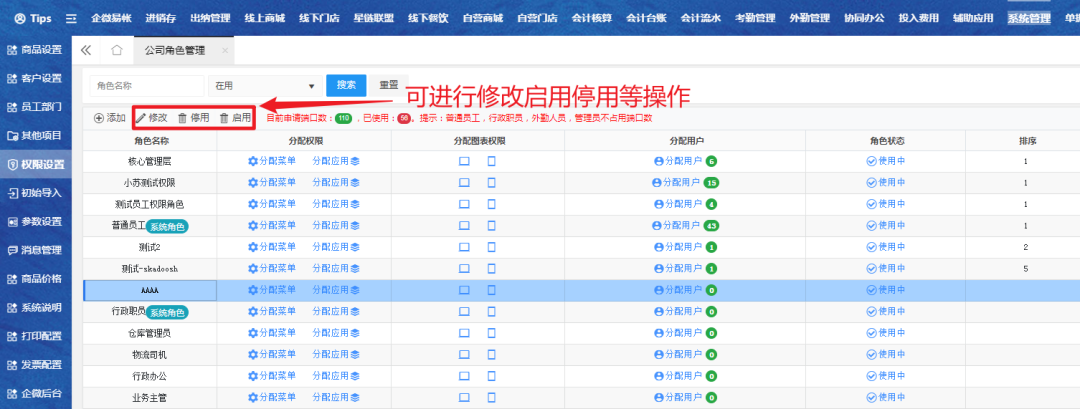Click 分配菜单 gear for 测试2 row
Image resolution: width=1080 pixels, height=409 pixels.
(272, 247)
